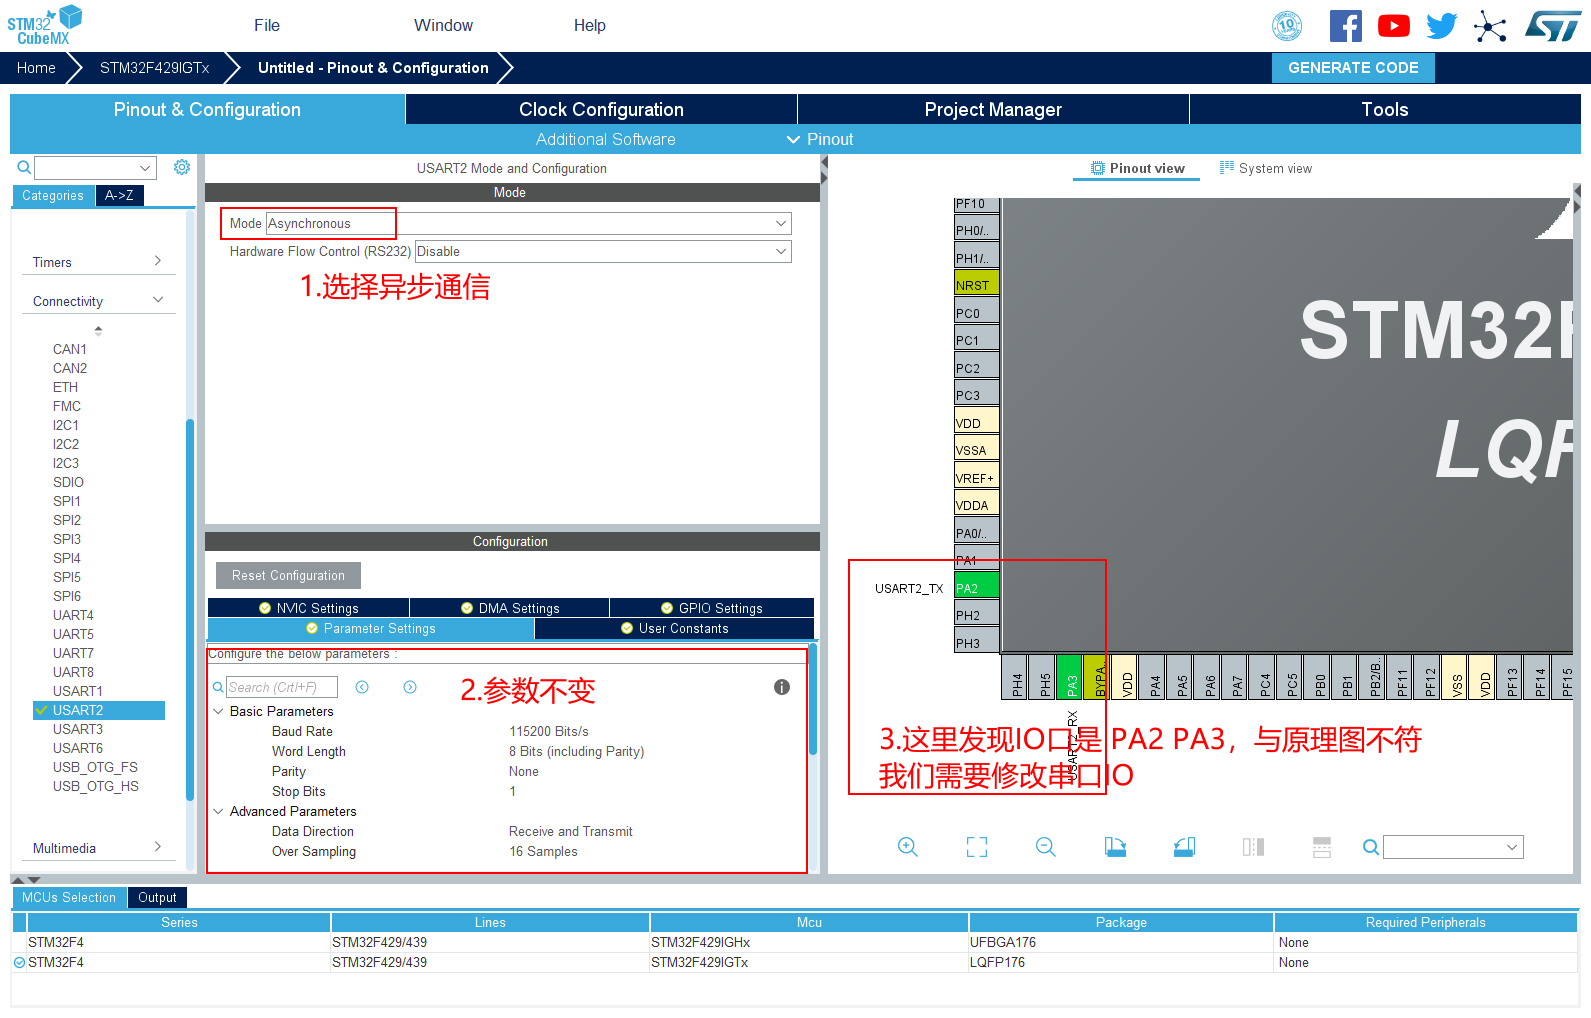Collapse the Advanced Parameters group

pyautogui.click(x=218, y=811)
